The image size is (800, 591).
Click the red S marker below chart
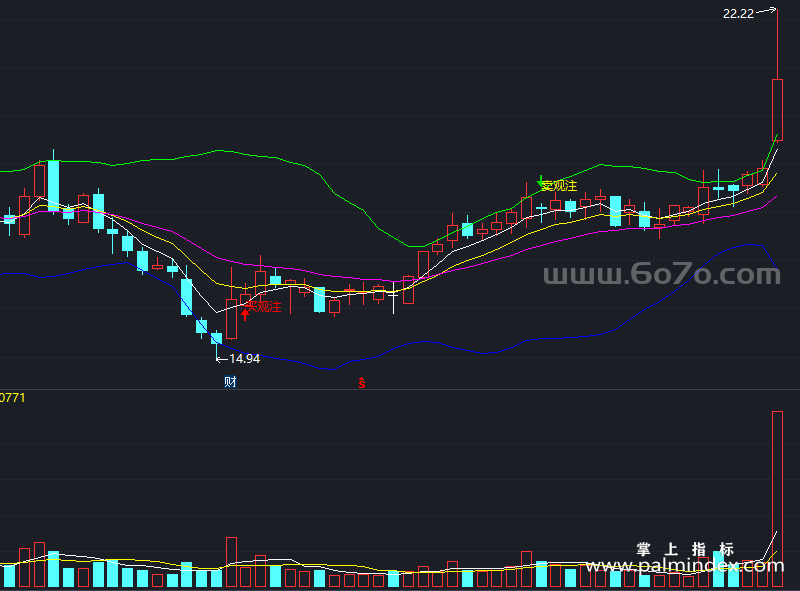[x=361, y=383]
